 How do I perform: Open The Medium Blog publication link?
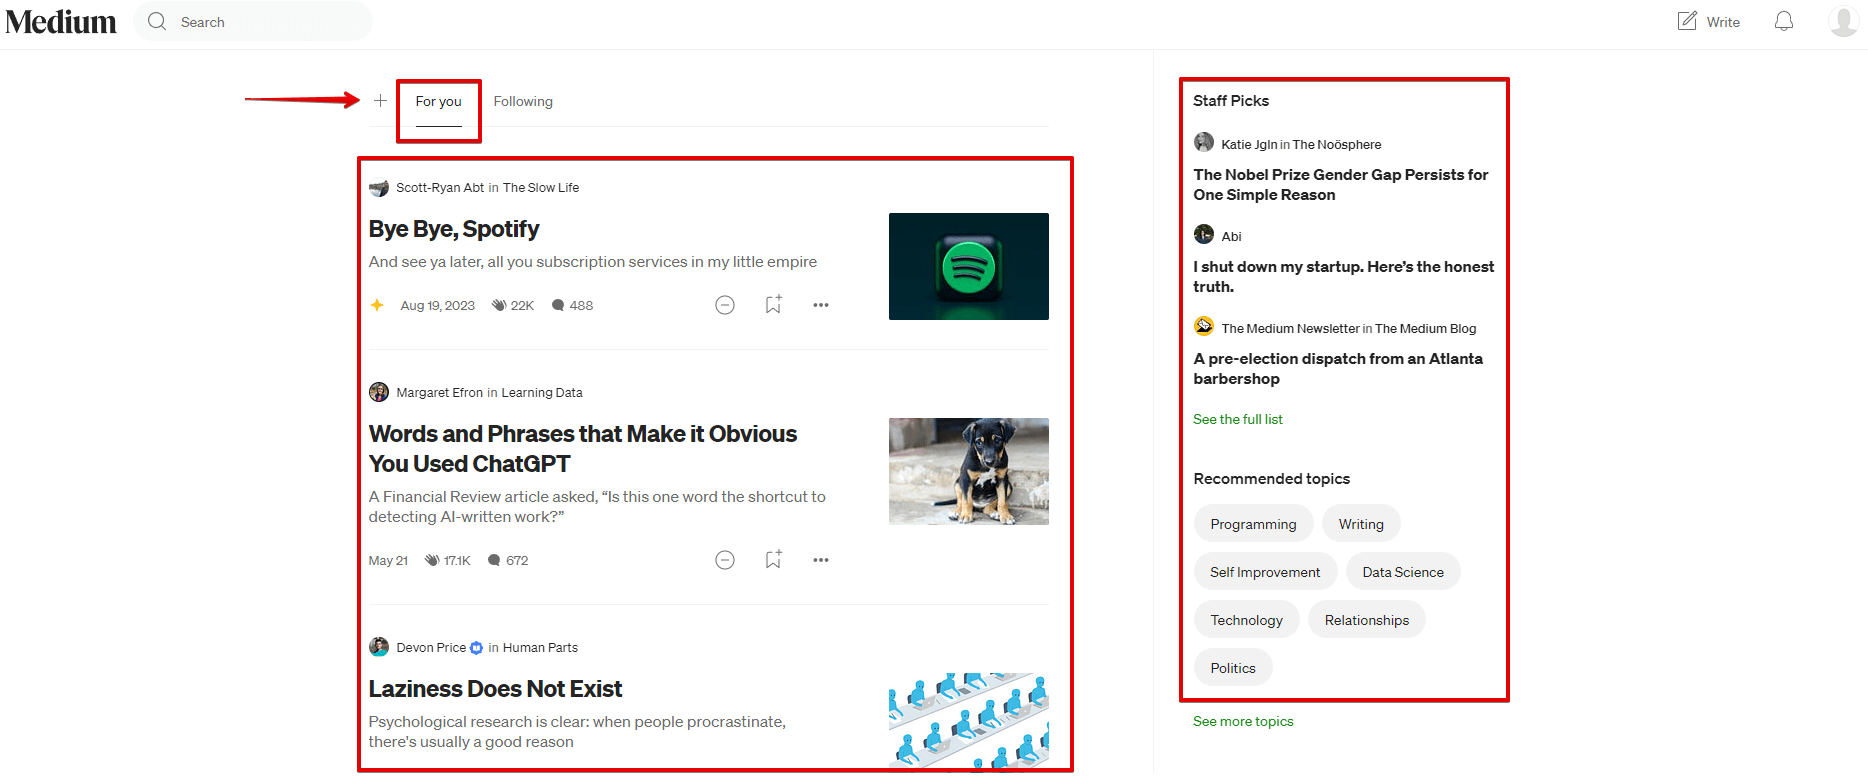1425,328
